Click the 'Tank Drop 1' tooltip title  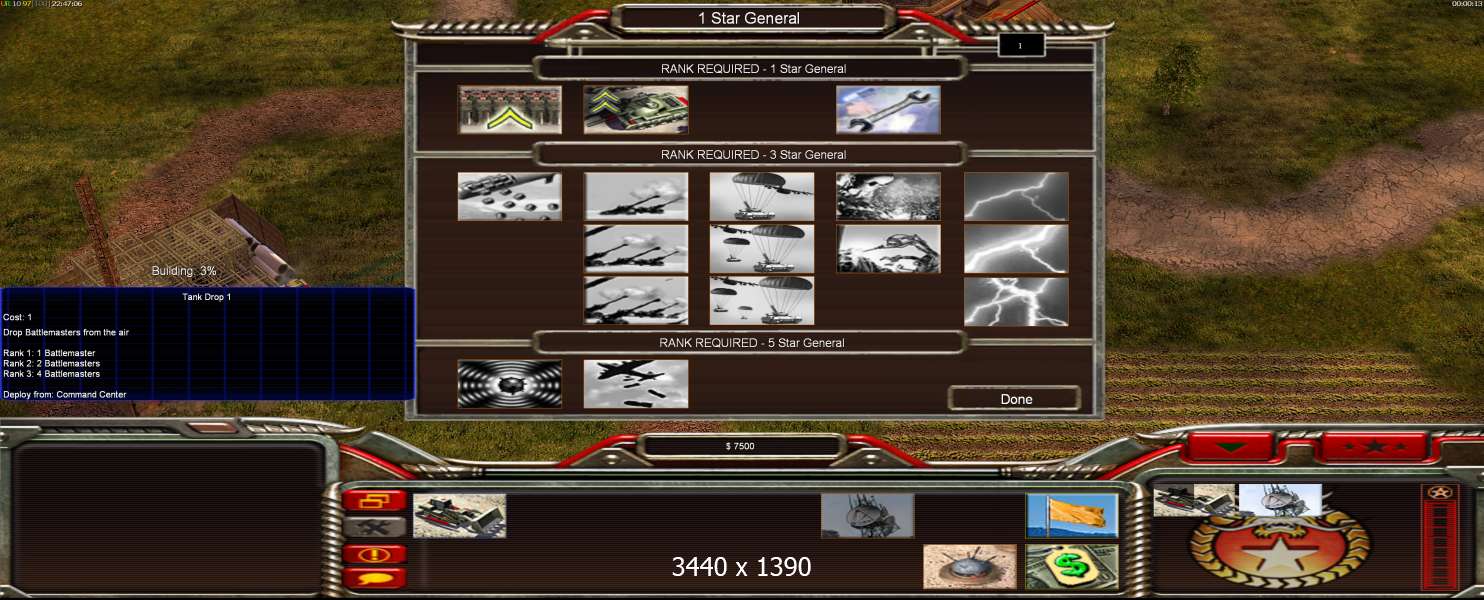coord(207,297)
